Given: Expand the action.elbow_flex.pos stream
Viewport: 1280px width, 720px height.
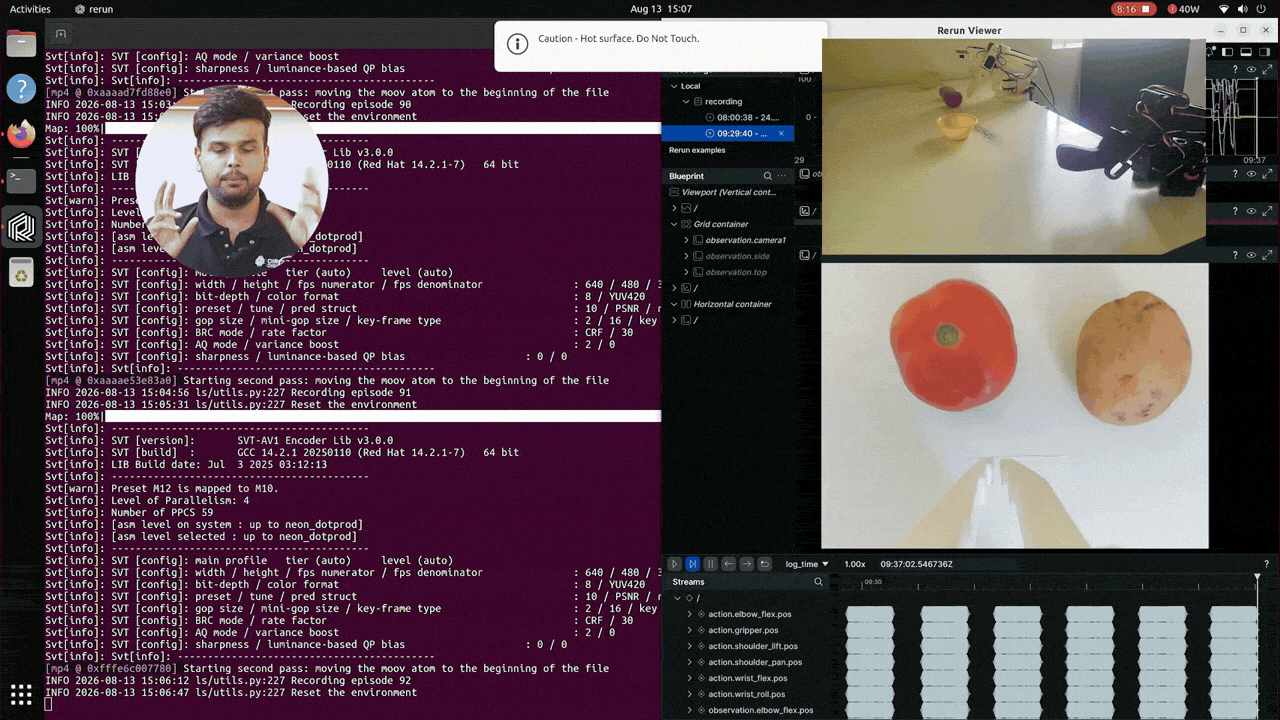Looking at the screenshot, I should [689, 614].
